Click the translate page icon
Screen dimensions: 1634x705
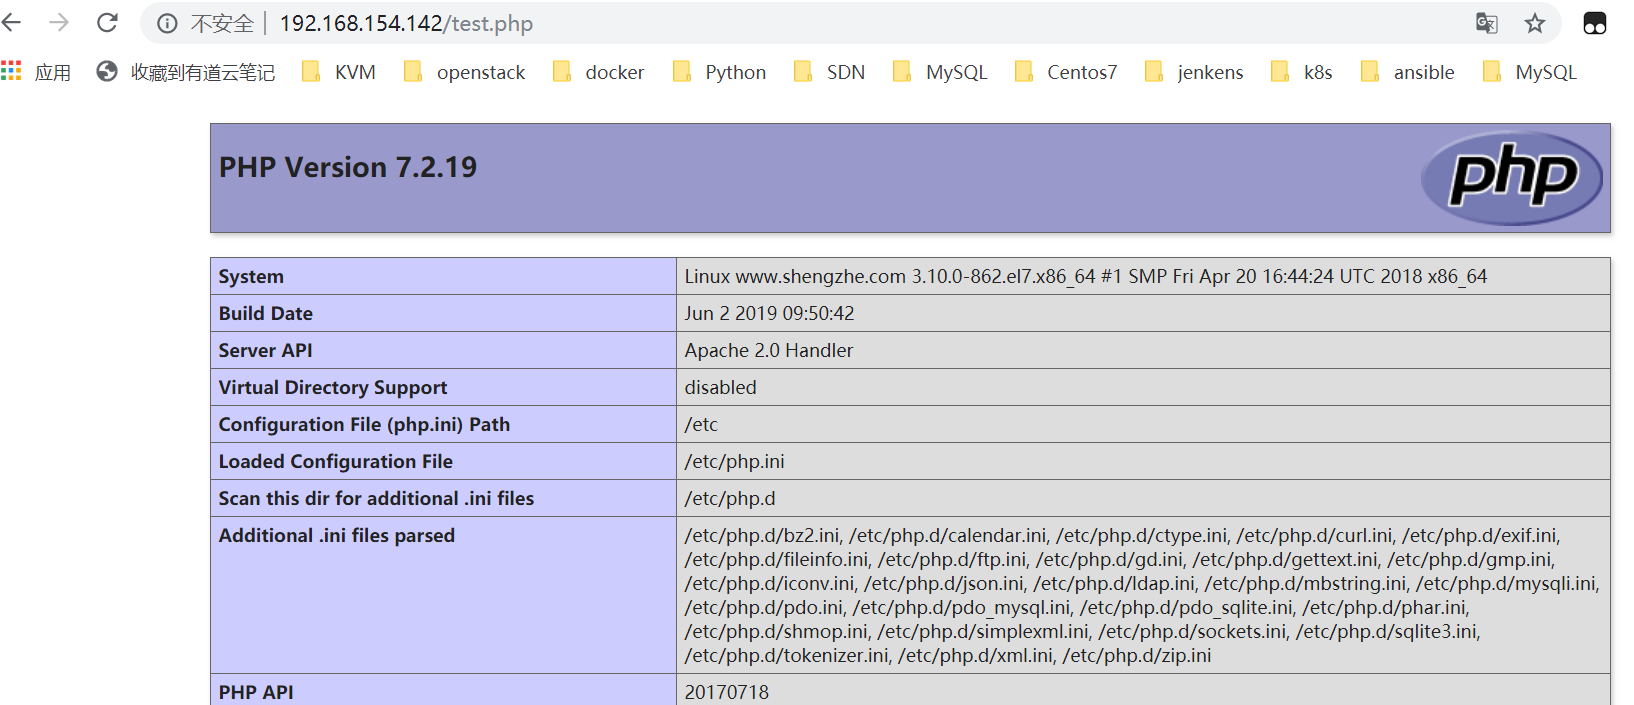click(1487, 23)
